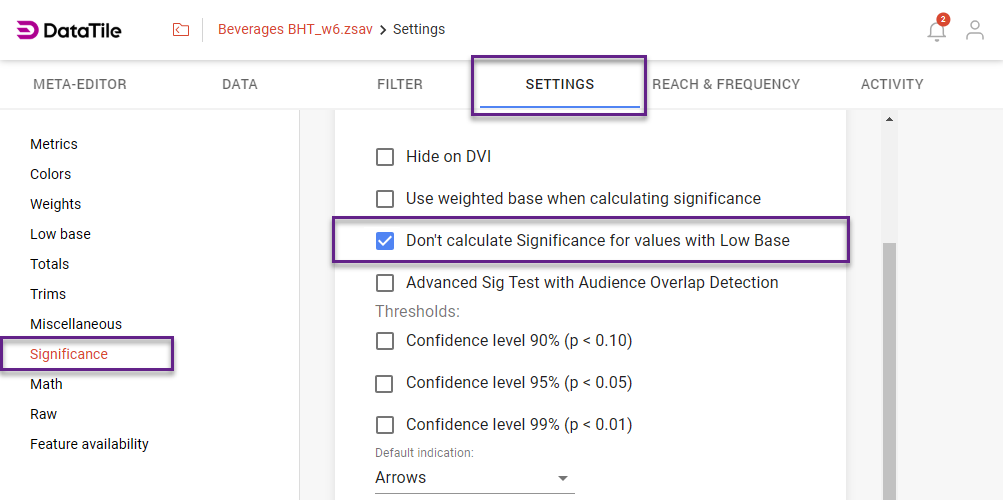Check Confidence level 95% threshold
Viewport: 1003px width, 500px height.
385,383
